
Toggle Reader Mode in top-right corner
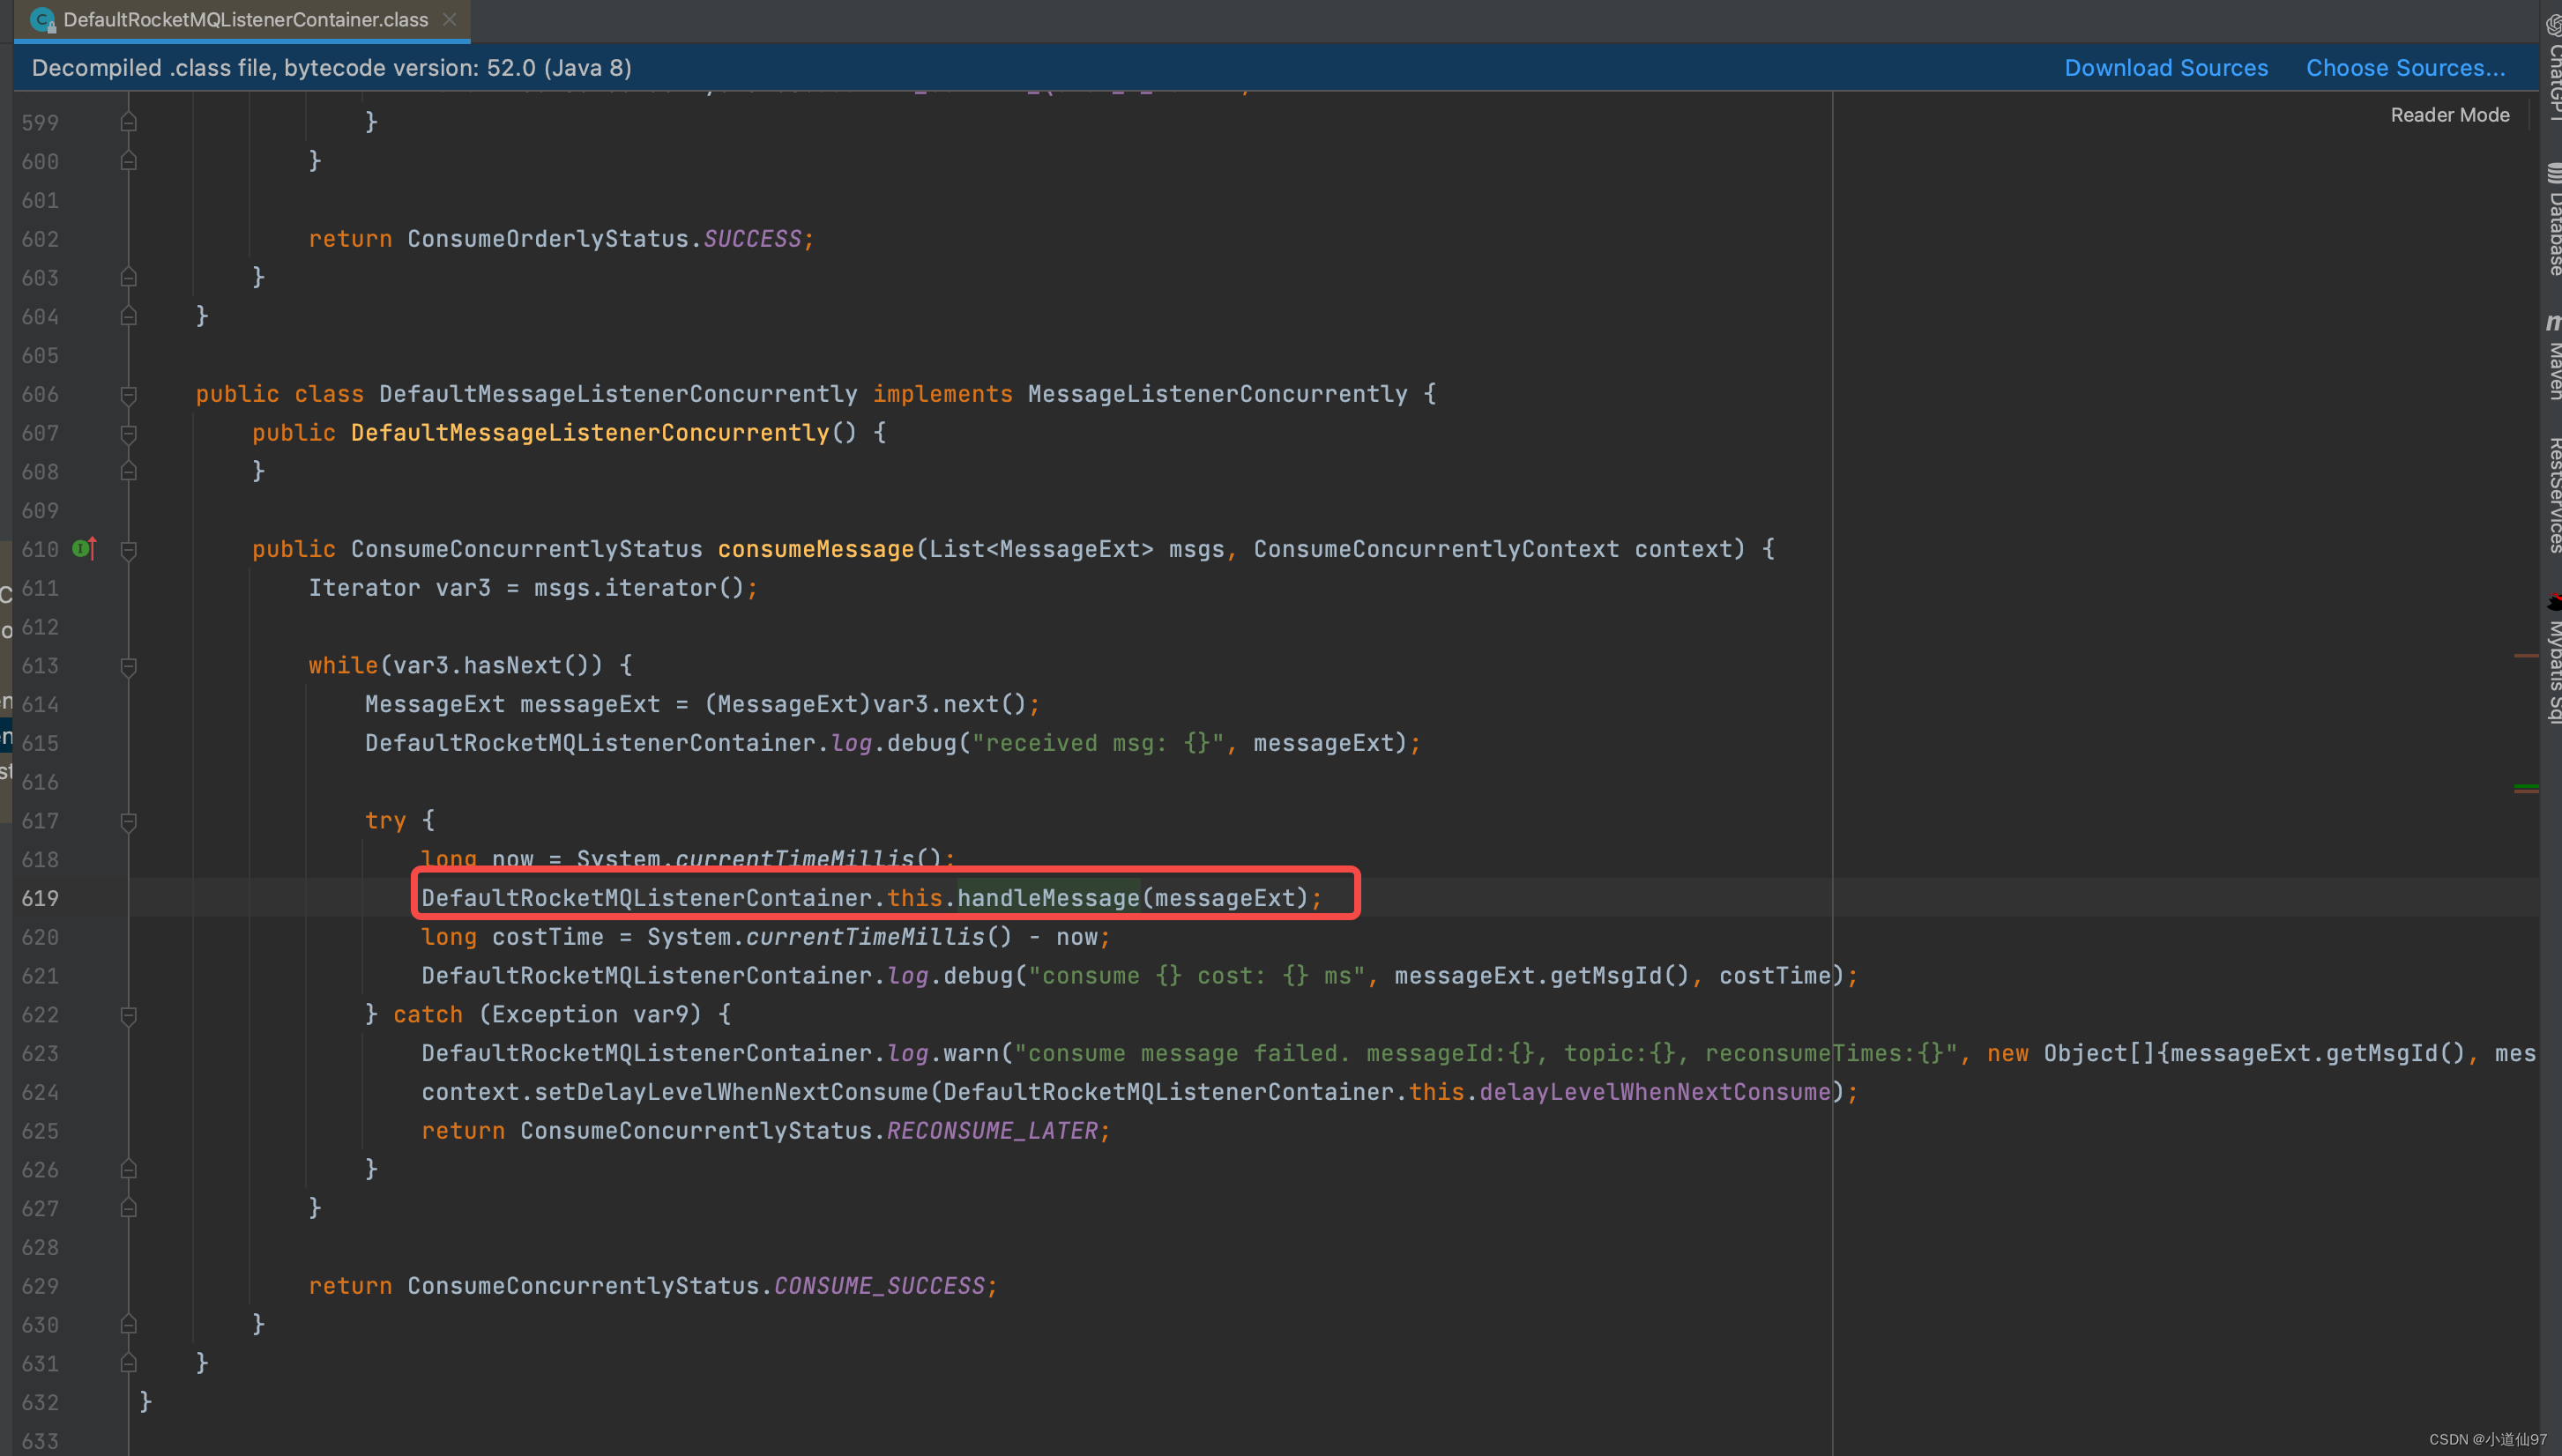[2449, 113]
